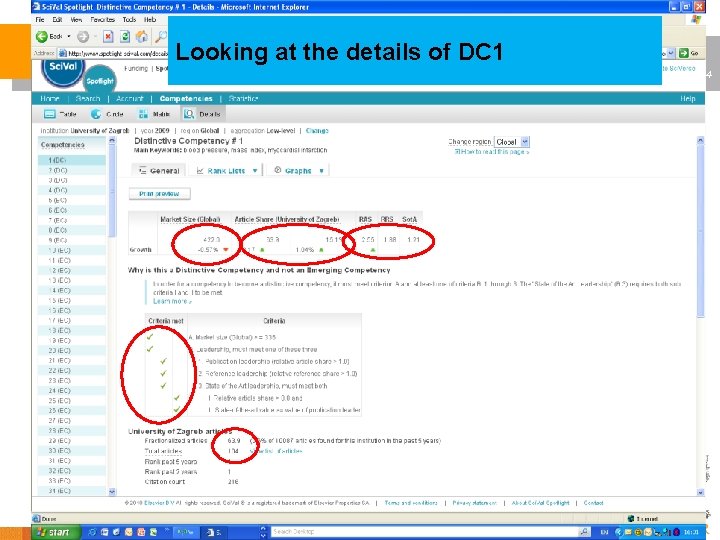Open the File menu

tap(40, 20)
